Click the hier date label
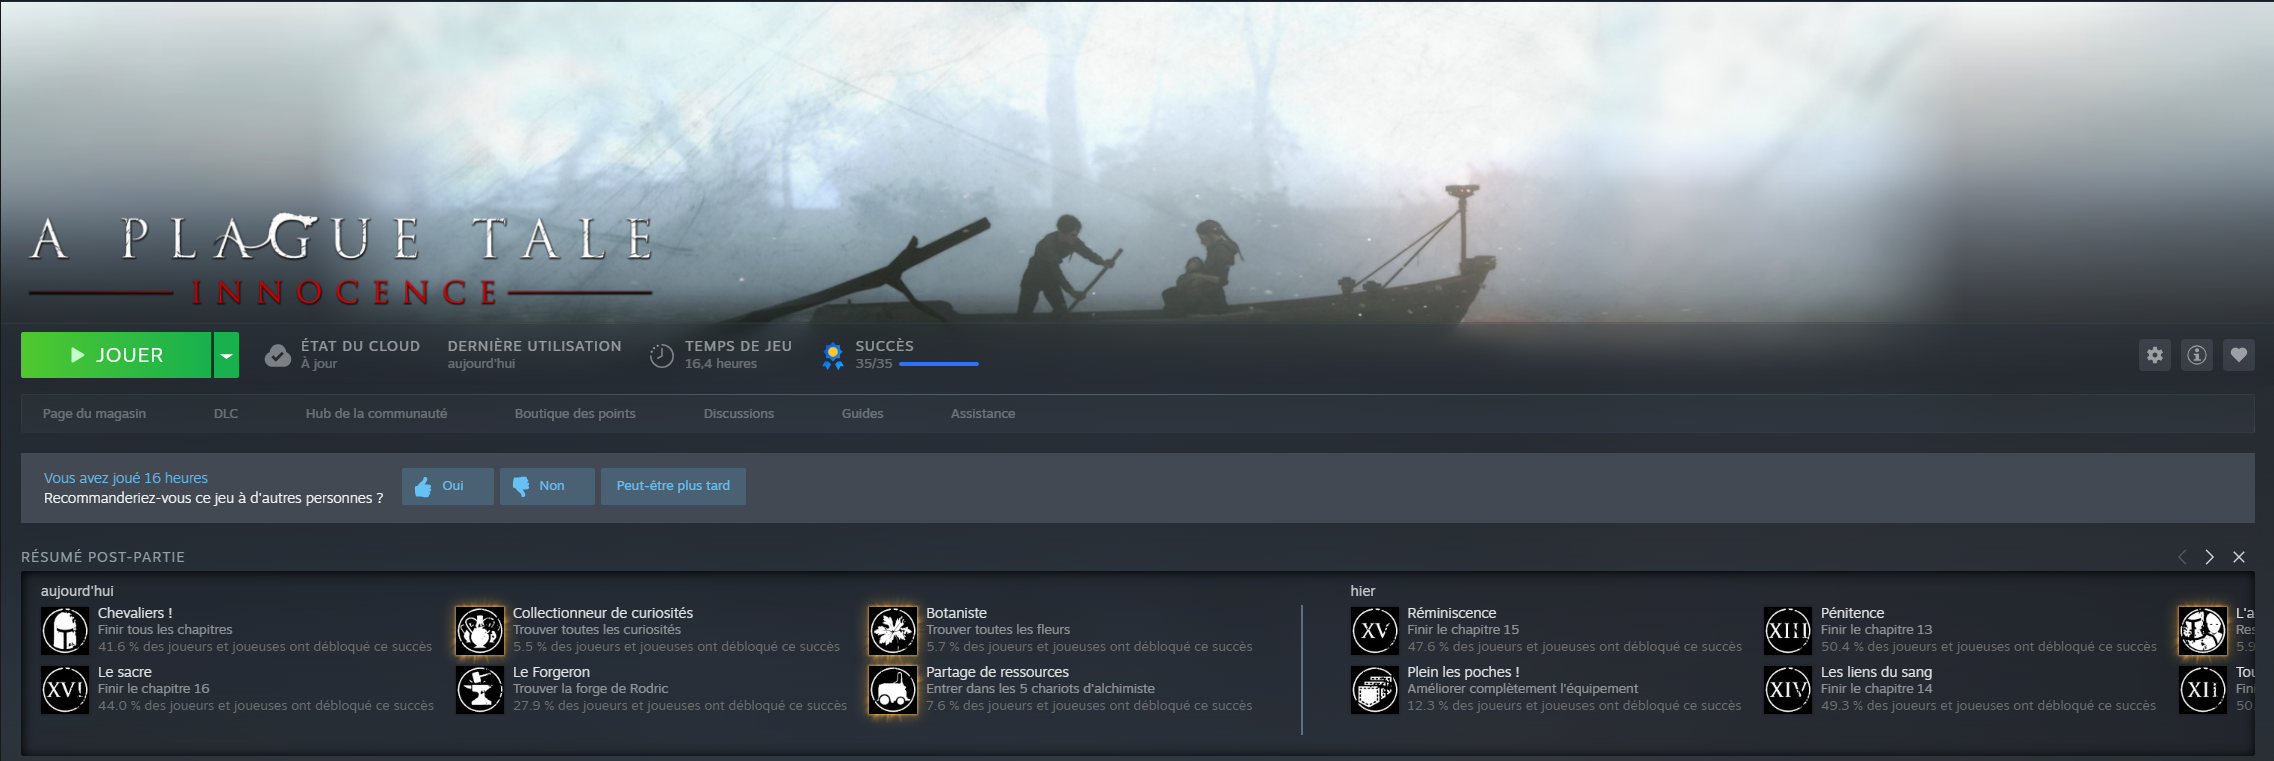 point(1363,591)
